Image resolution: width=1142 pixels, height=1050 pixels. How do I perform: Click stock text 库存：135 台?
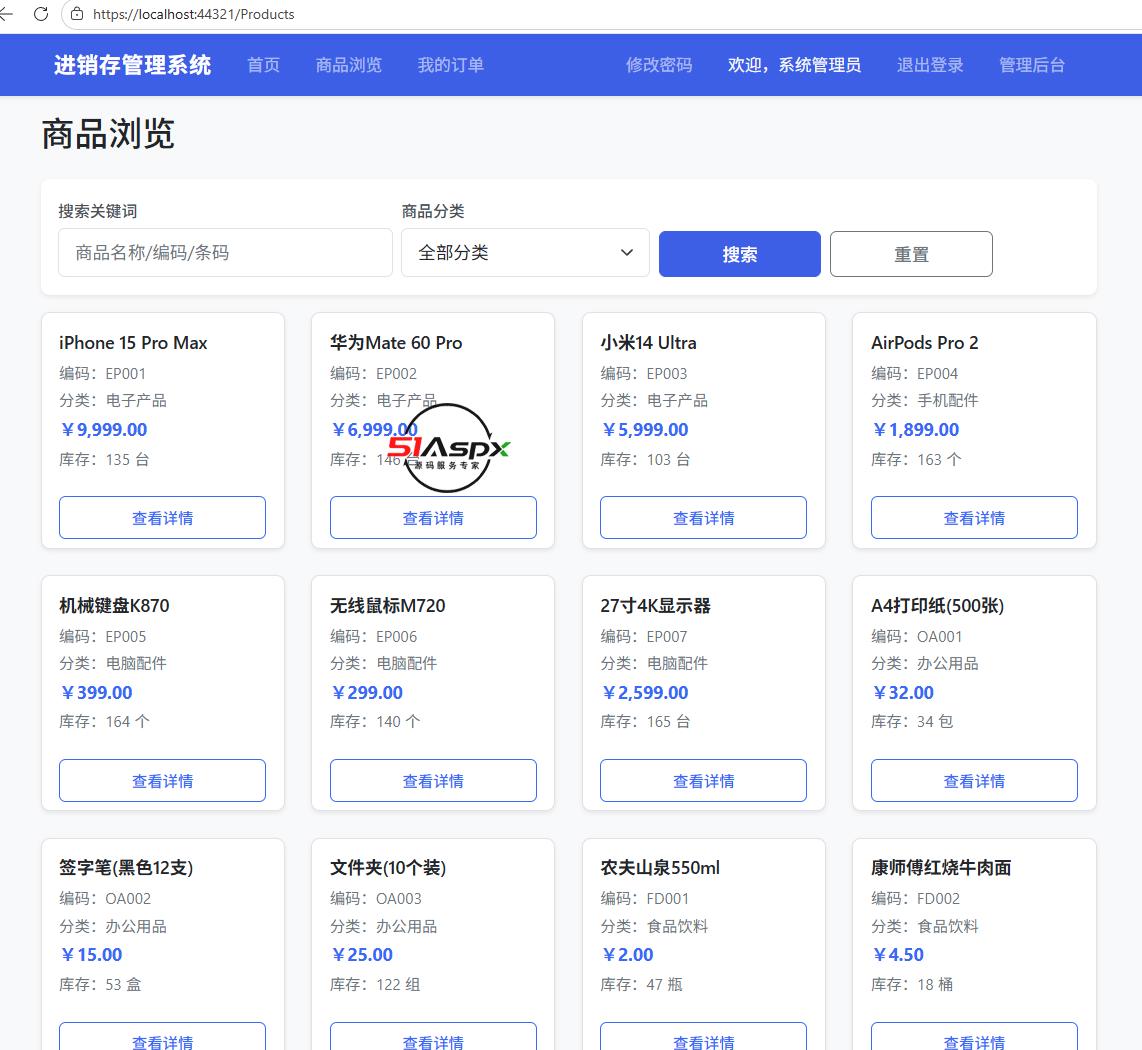point(104,459)
